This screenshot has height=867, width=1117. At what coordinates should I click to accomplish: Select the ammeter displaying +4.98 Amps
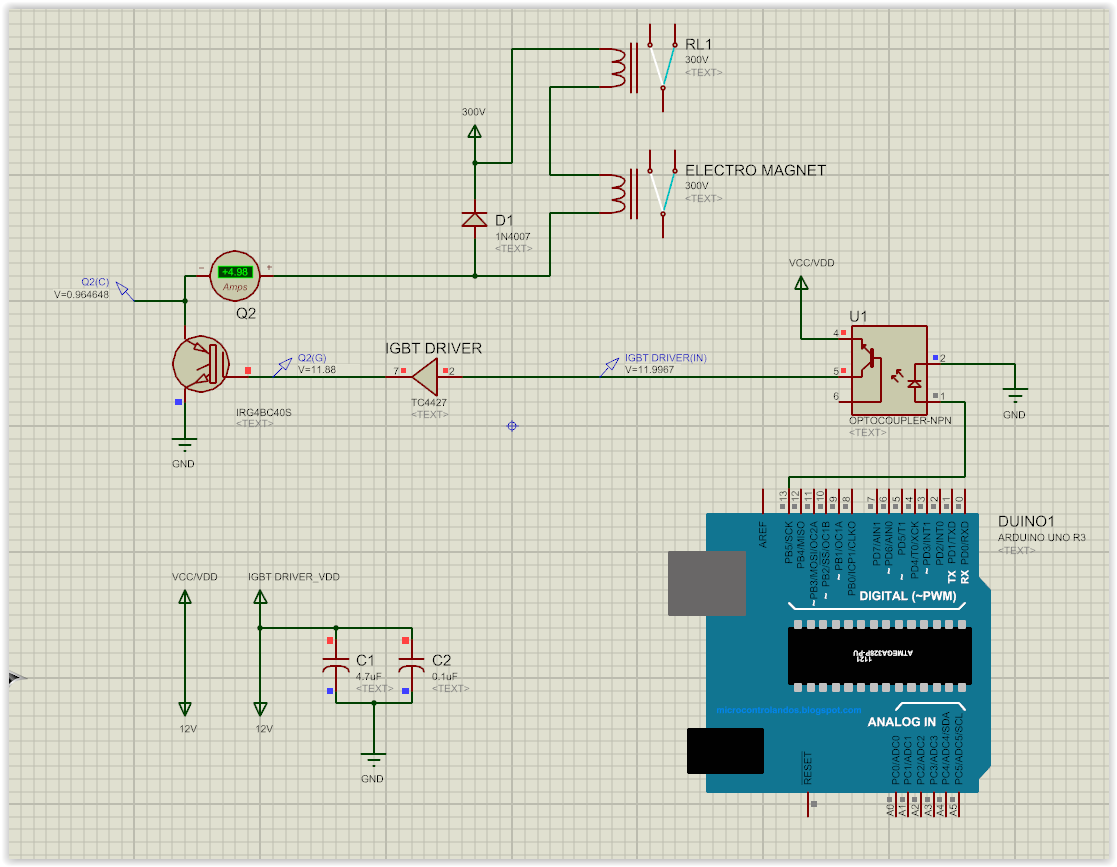coord(234,274)
